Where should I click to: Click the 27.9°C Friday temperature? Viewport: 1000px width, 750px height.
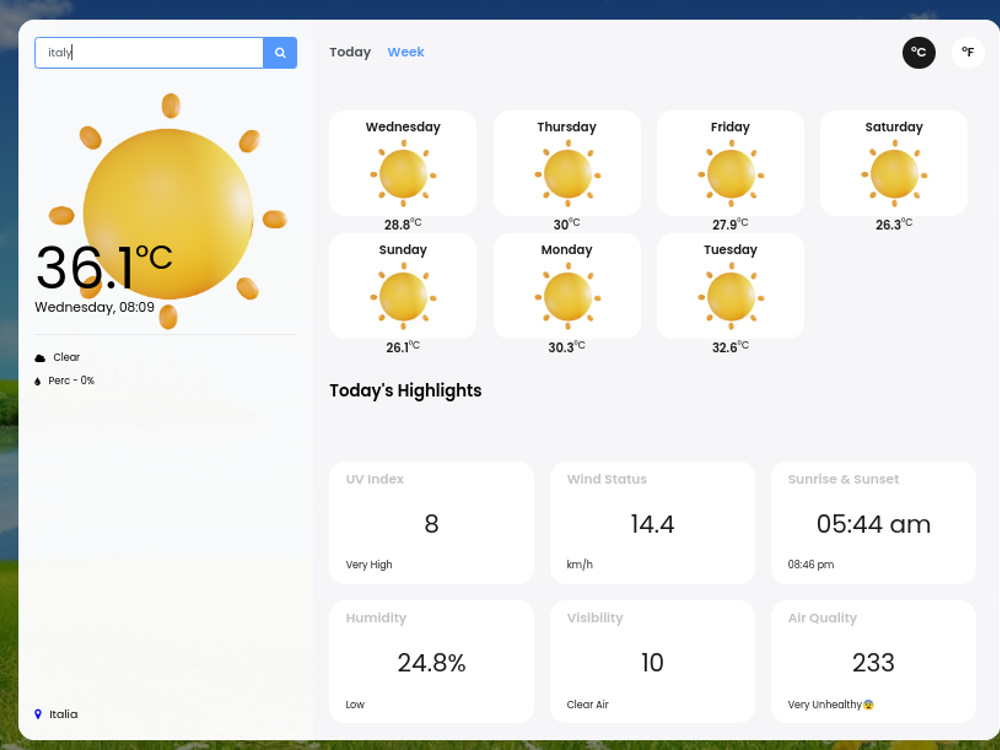730,224
